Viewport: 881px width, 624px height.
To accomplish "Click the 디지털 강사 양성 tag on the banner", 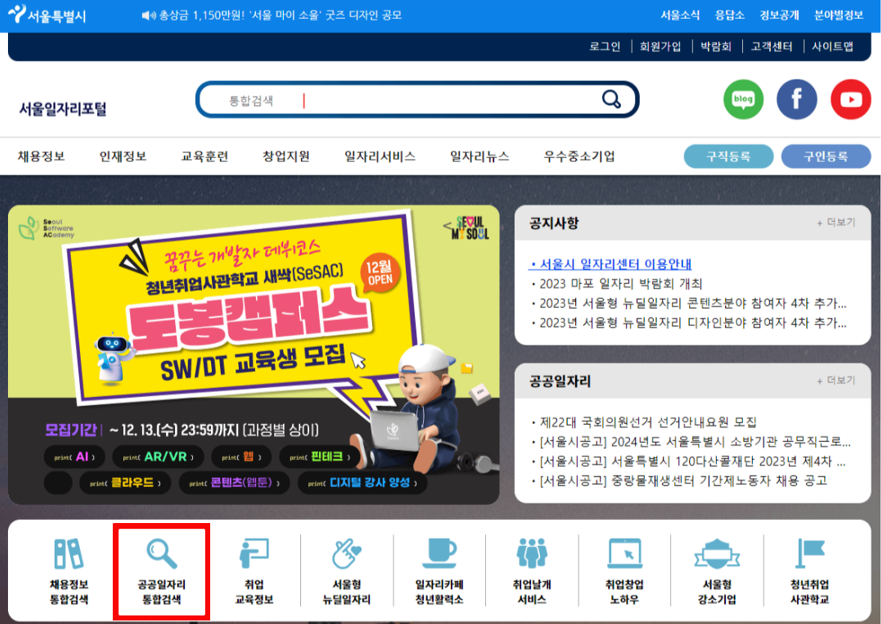I will click(362, 482).
